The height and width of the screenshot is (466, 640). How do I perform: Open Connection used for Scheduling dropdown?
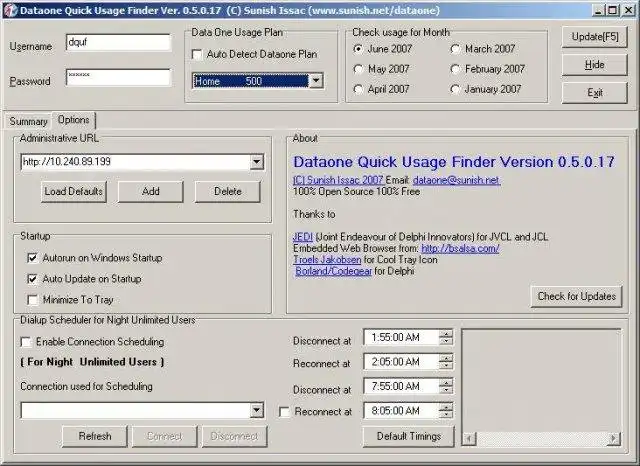(257, 410)
